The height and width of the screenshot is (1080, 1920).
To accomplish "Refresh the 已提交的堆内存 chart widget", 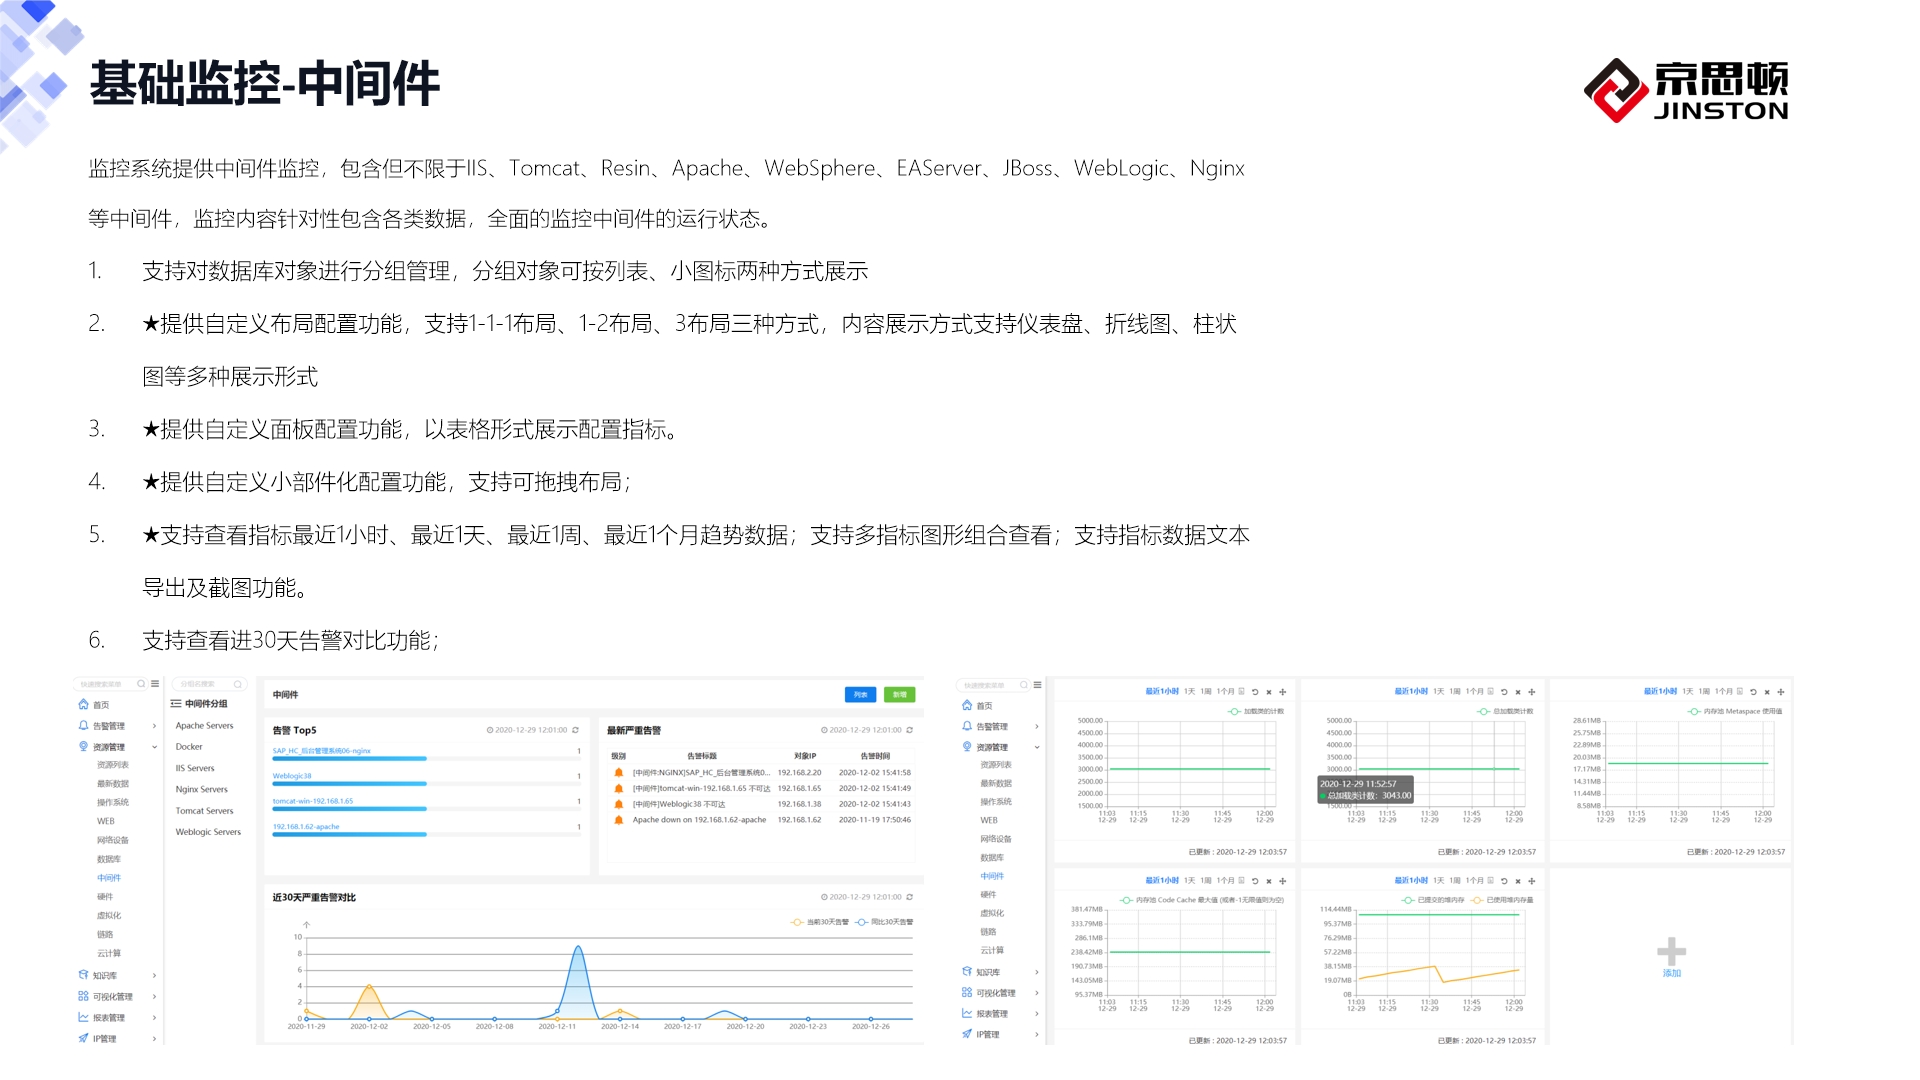I will [x=1504, y=881].
